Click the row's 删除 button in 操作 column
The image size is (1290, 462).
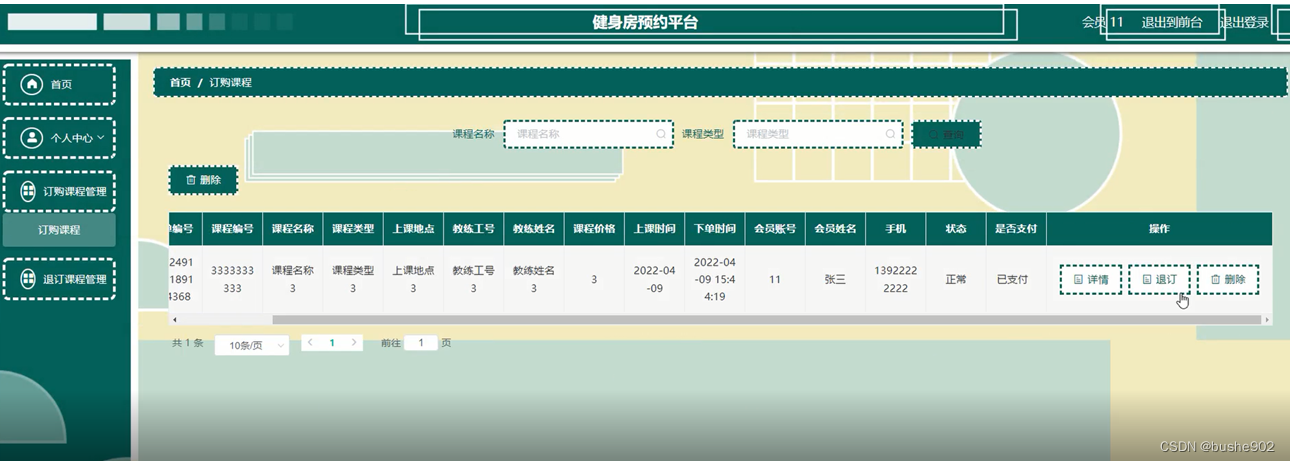(1228, 280)
